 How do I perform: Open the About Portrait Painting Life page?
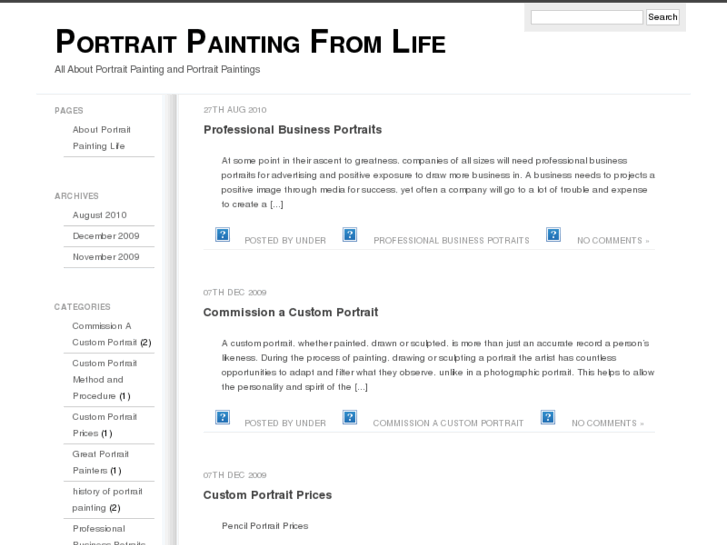click(102, 138)
